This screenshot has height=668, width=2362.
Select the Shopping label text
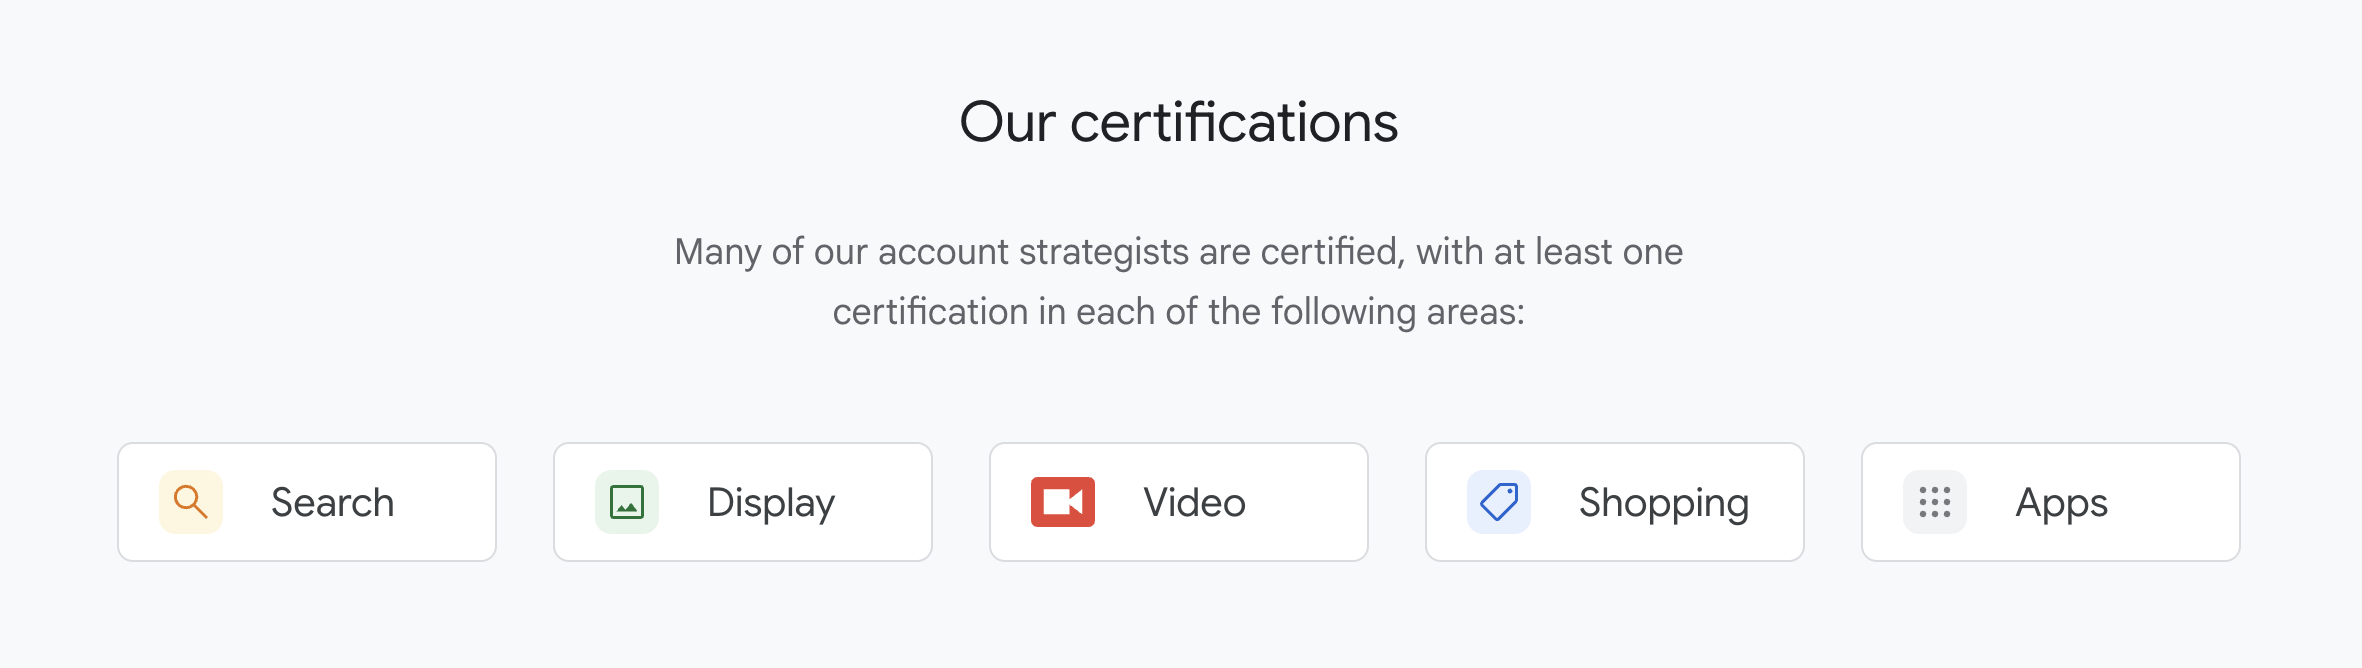click(1664, 504)
